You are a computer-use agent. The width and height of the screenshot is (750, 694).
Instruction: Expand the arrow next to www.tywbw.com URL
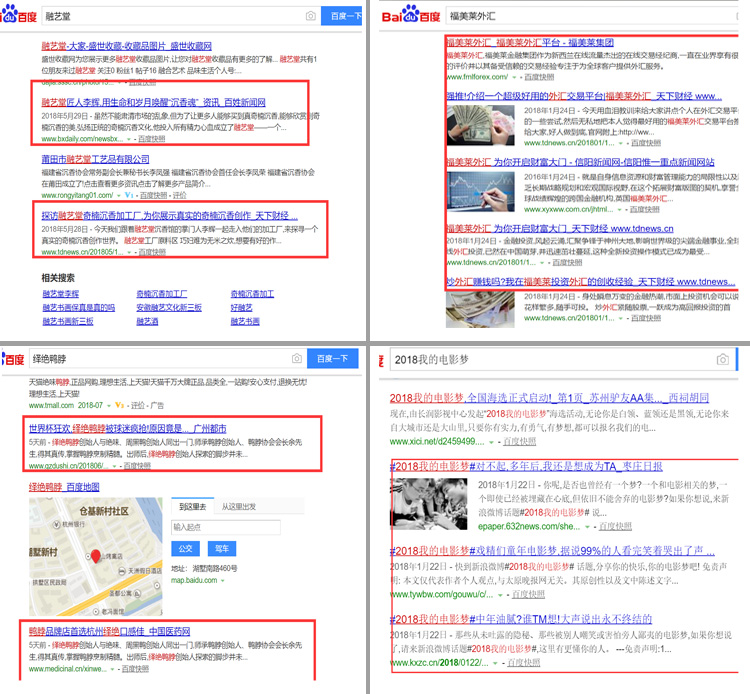click(x=500, y=595)
